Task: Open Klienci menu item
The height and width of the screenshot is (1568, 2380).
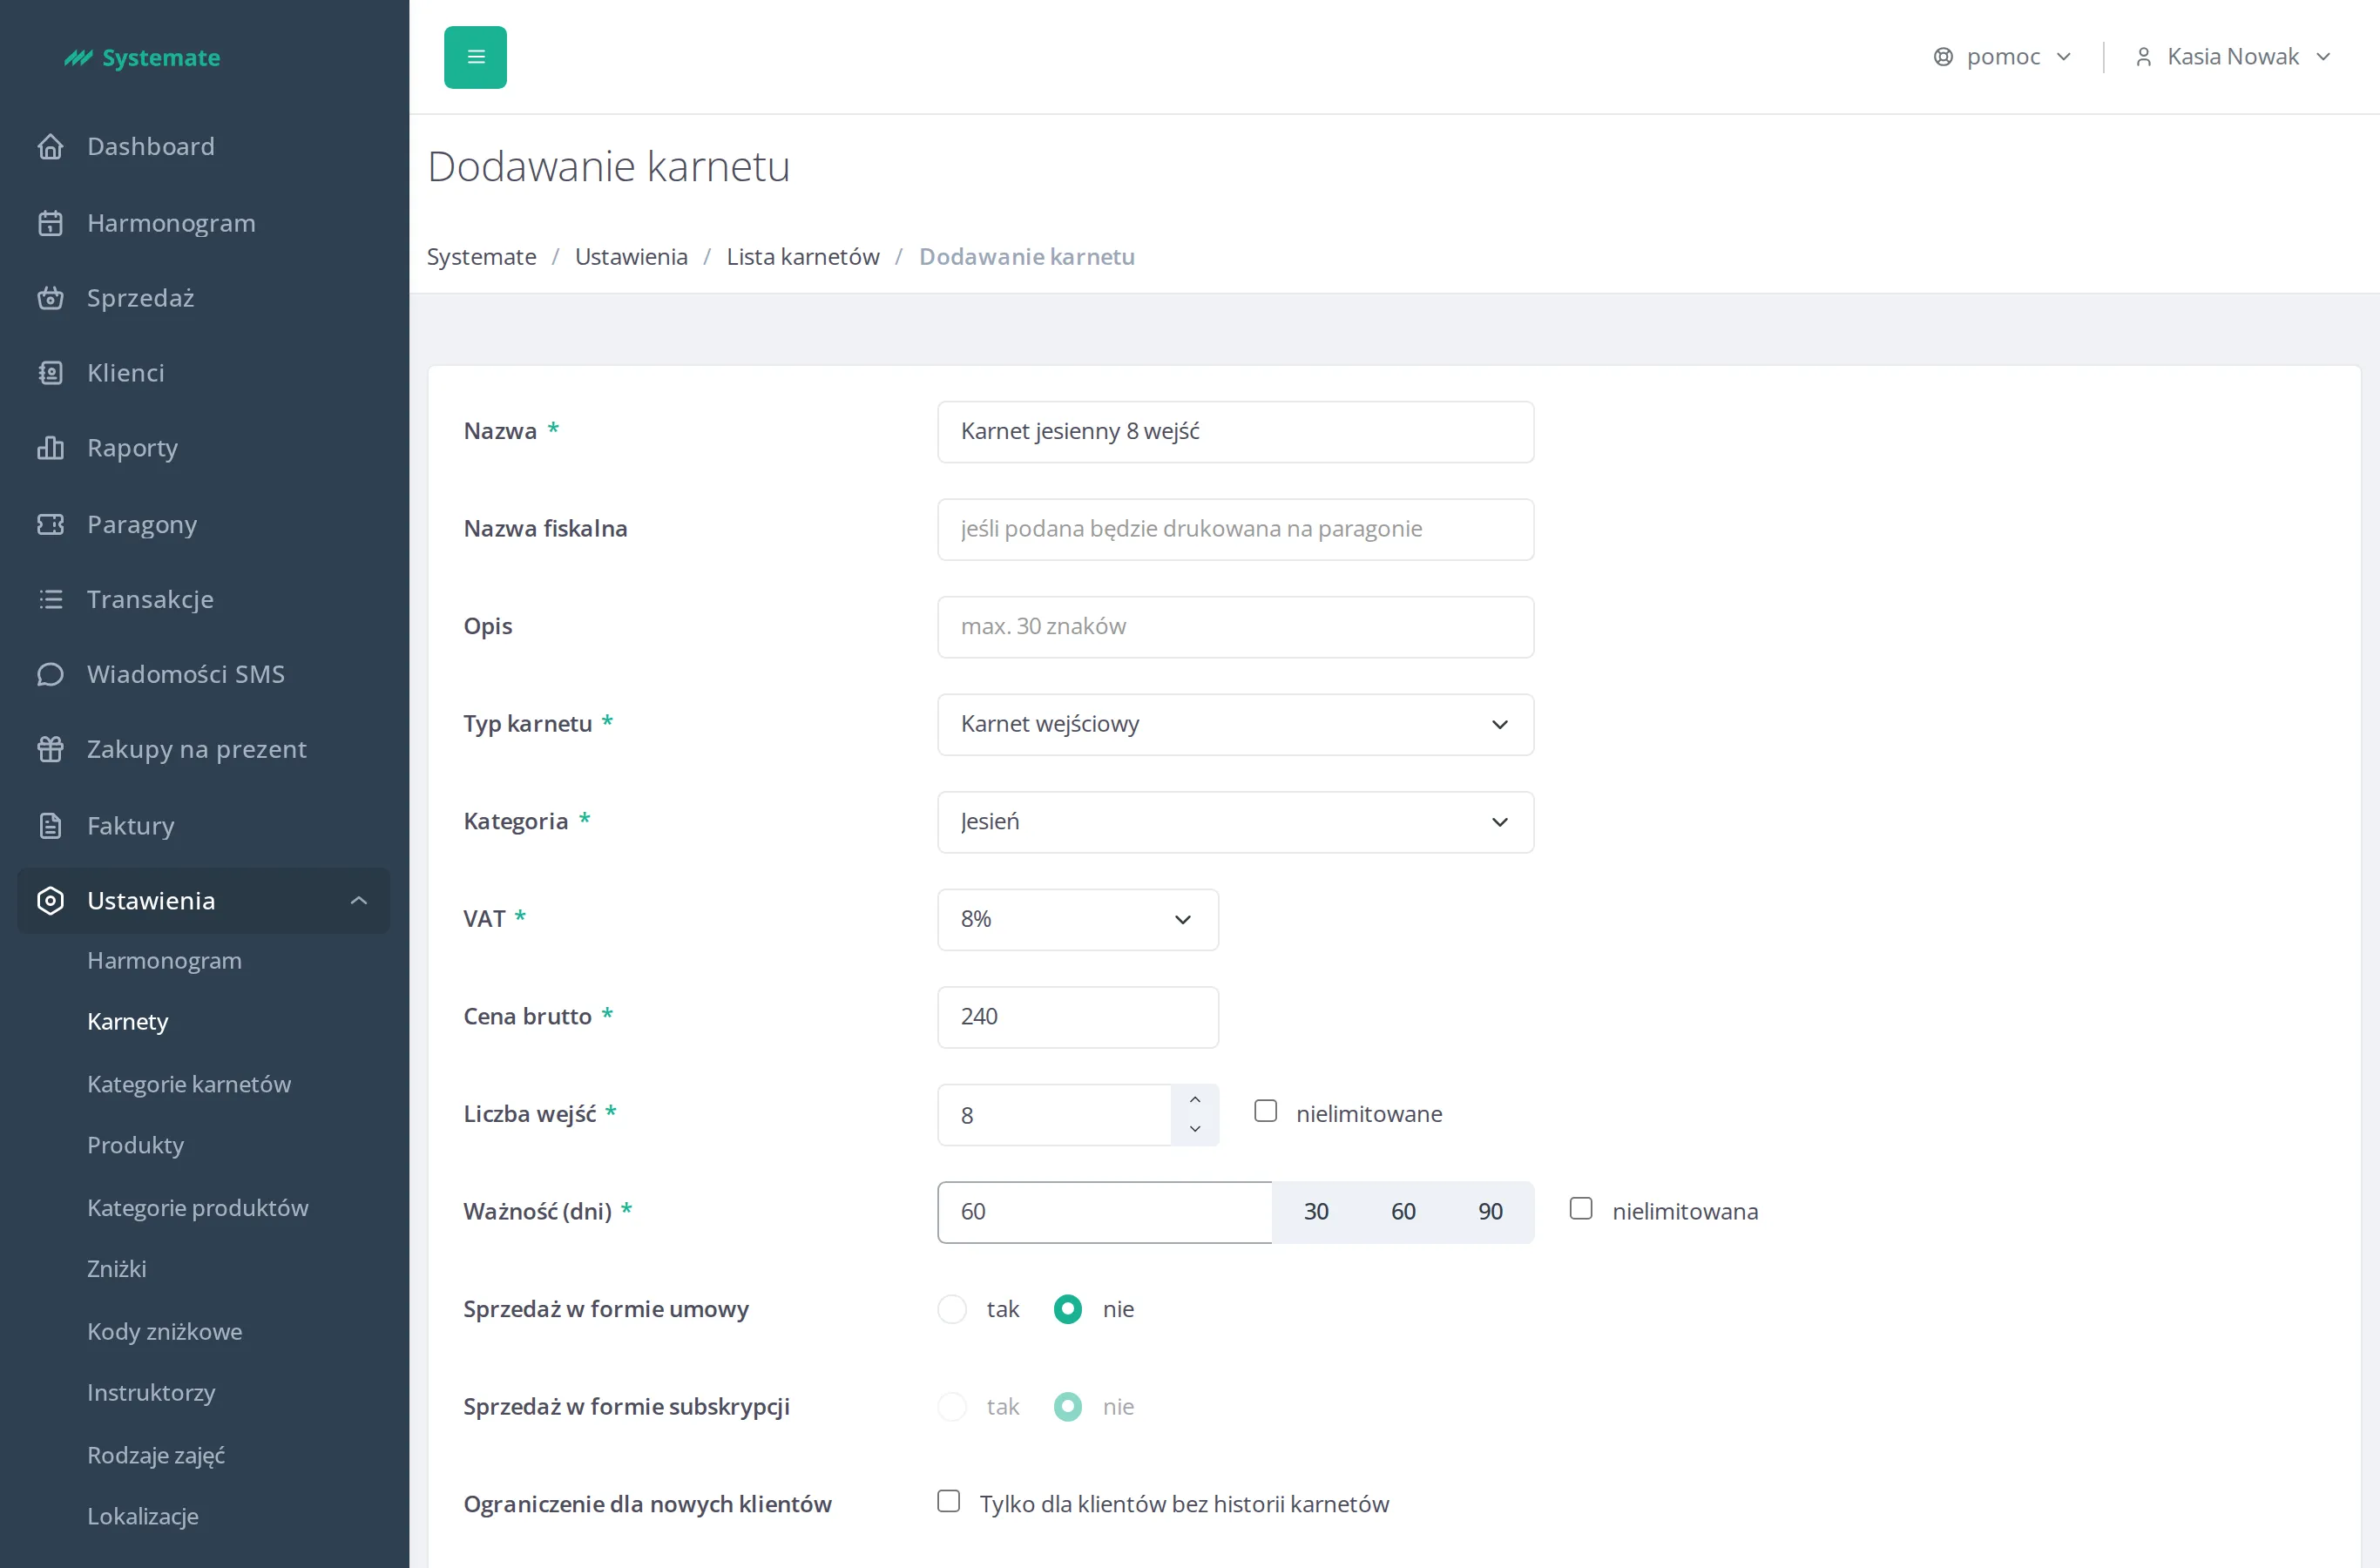Action: pos(126,373)
